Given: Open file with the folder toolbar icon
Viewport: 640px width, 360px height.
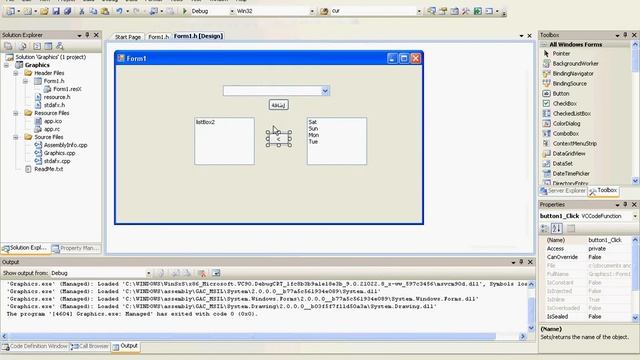Looking at the screenshot, I should 44,11.
